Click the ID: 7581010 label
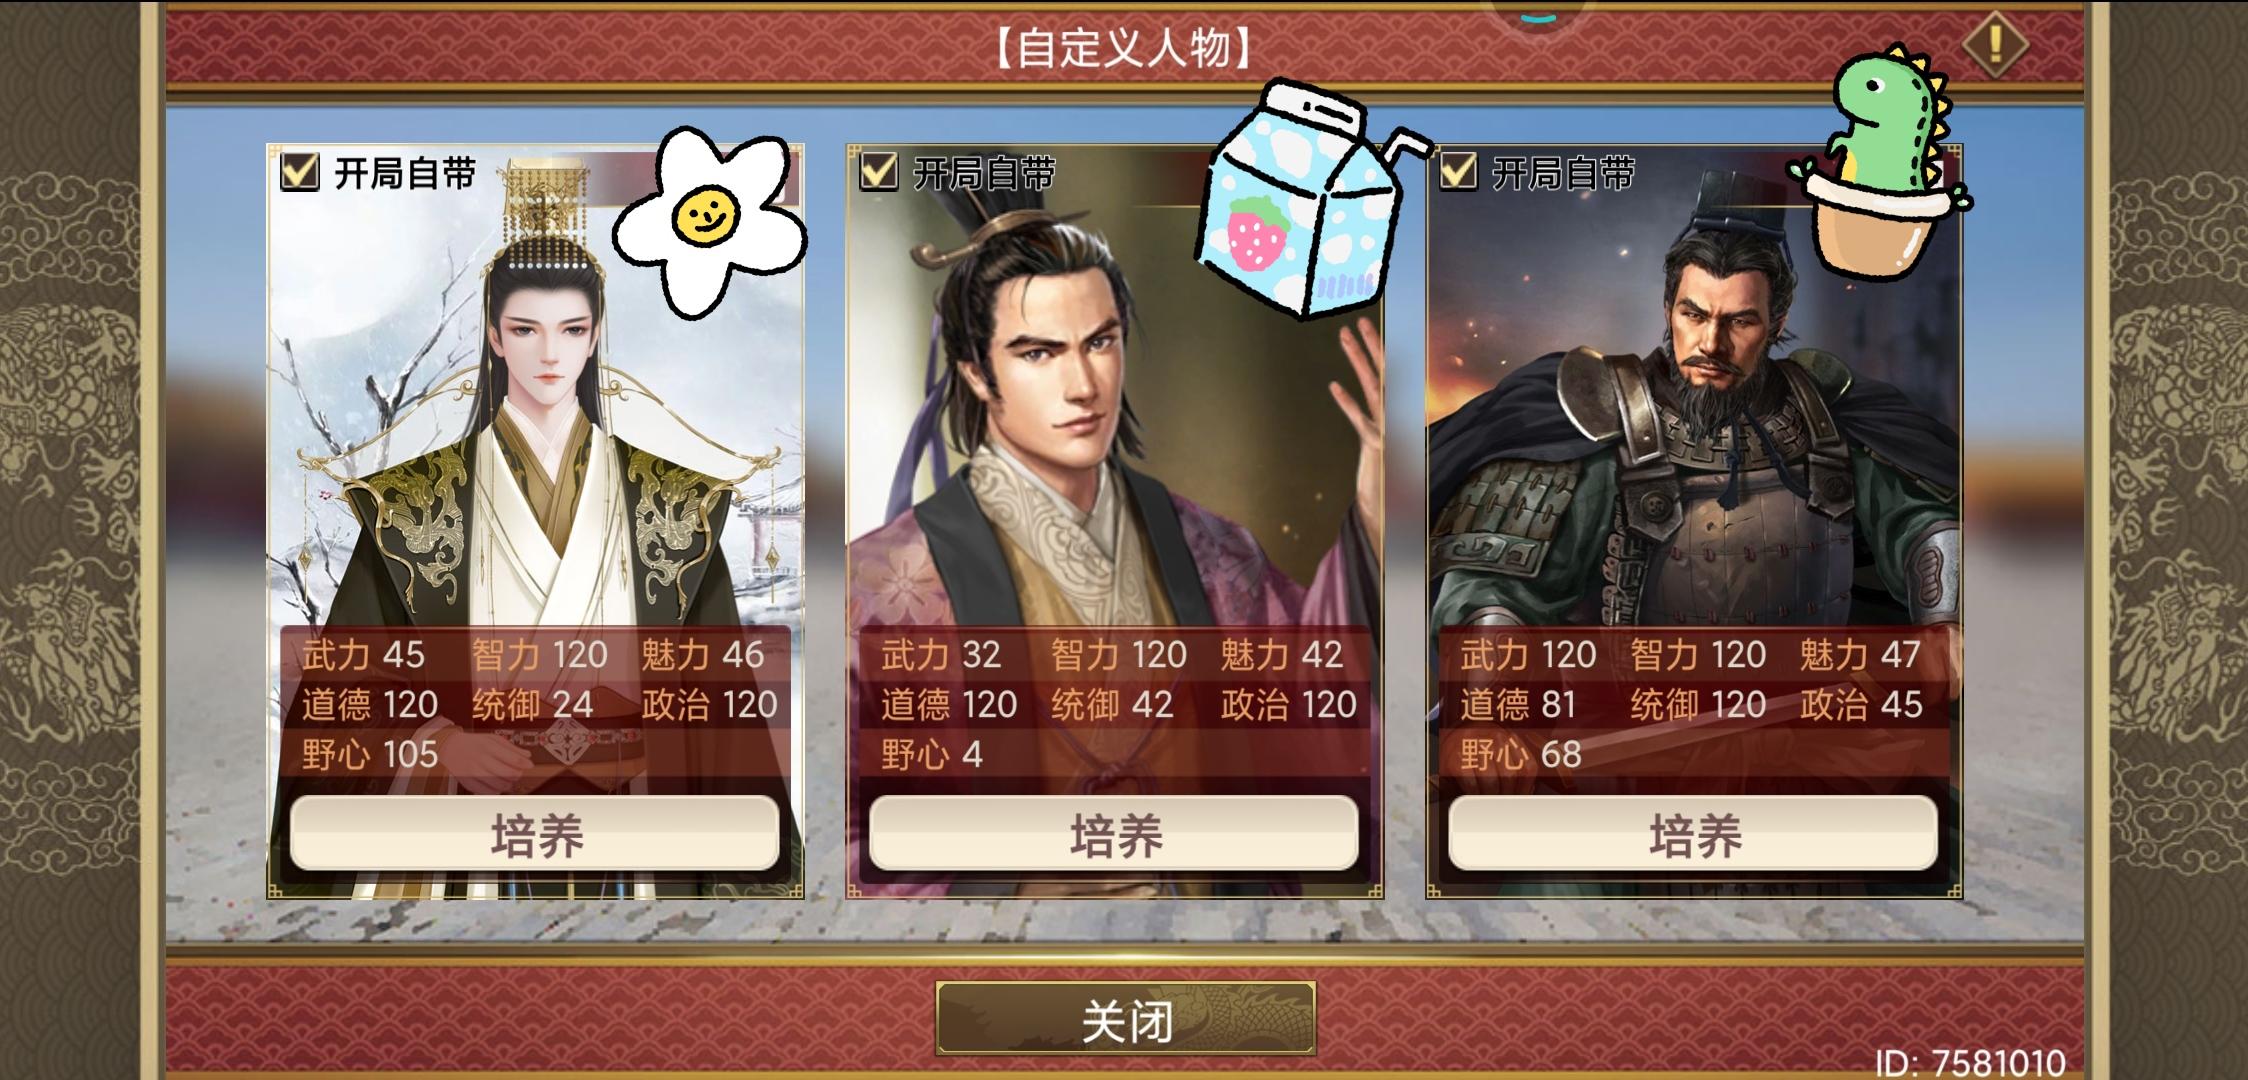The image size is (2248, 1080). [1970, 1062]
